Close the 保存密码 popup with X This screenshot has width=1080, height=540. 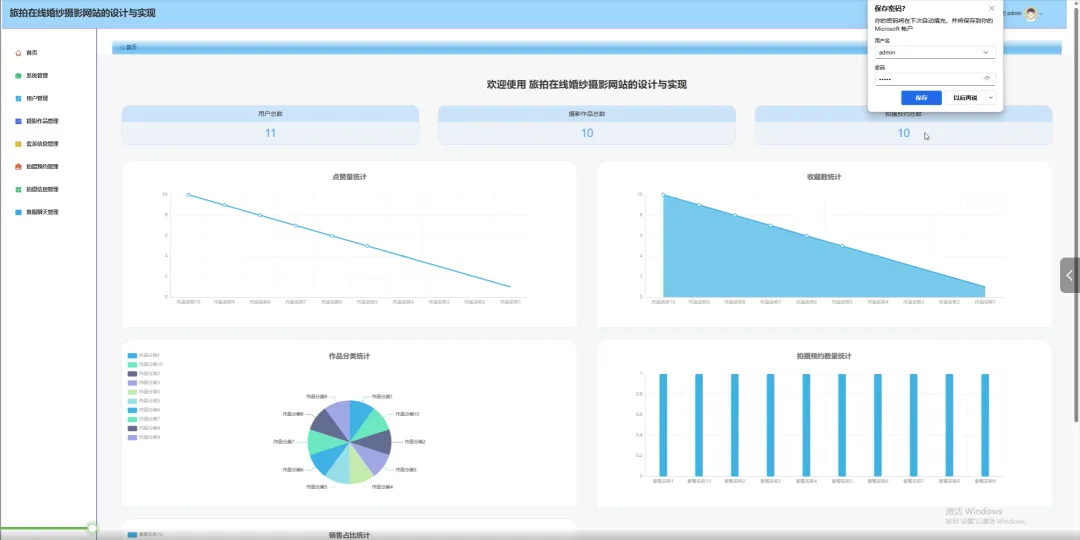(x=991, y=8)
